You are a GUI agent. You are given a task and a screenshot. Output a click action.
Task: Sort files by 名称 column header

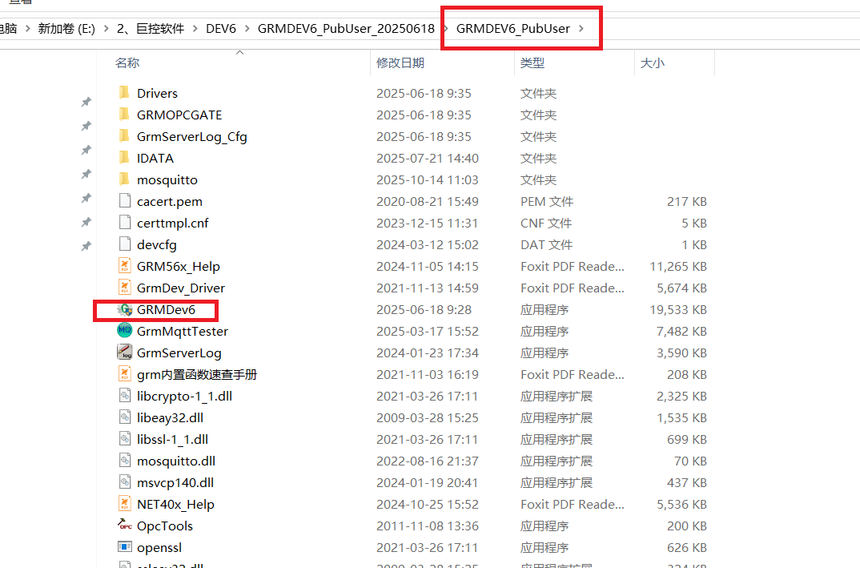[127, 63]
